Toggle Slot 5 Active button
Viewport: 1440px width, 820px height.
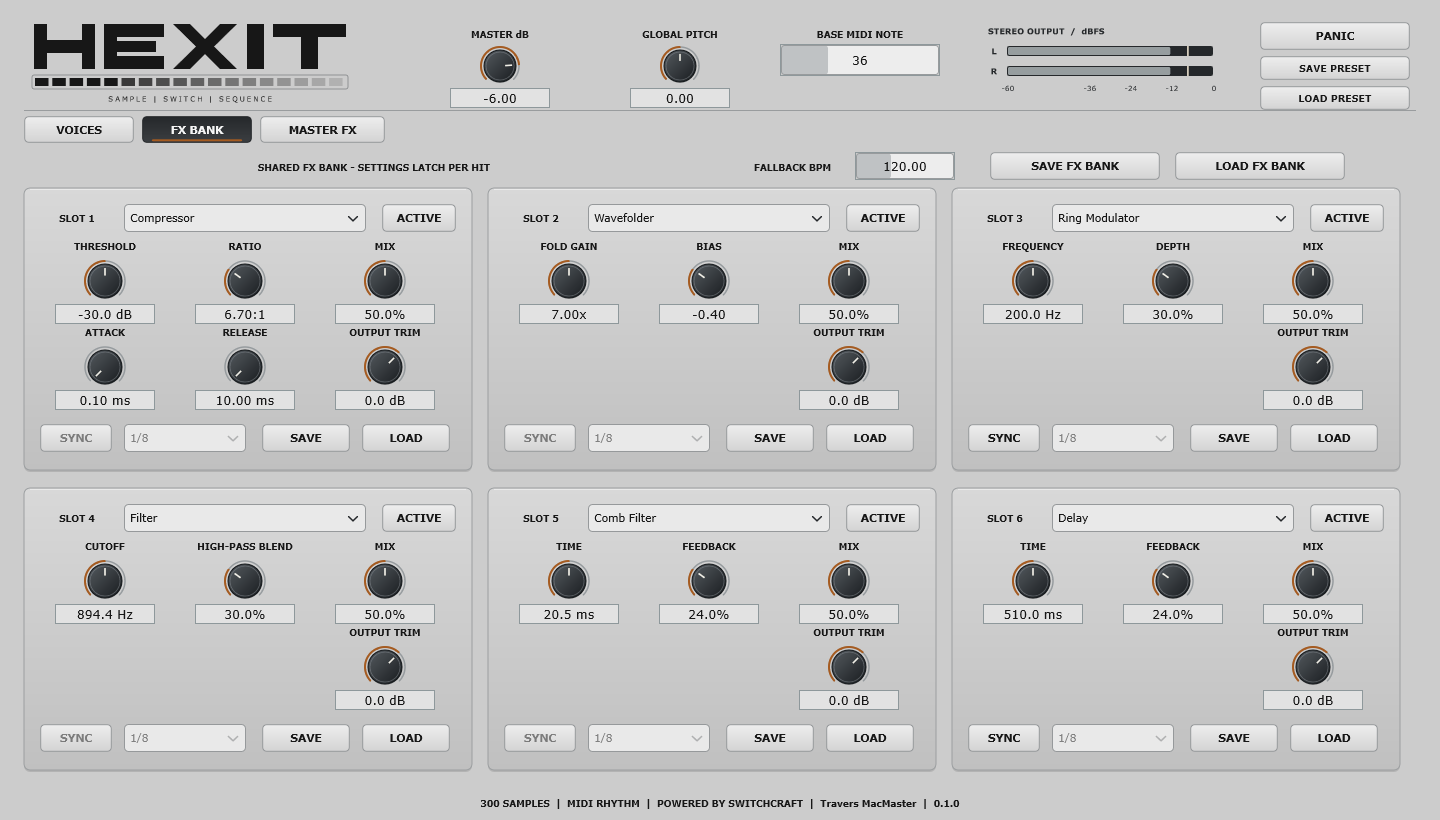pyautogui.click(x=883, y=518)
